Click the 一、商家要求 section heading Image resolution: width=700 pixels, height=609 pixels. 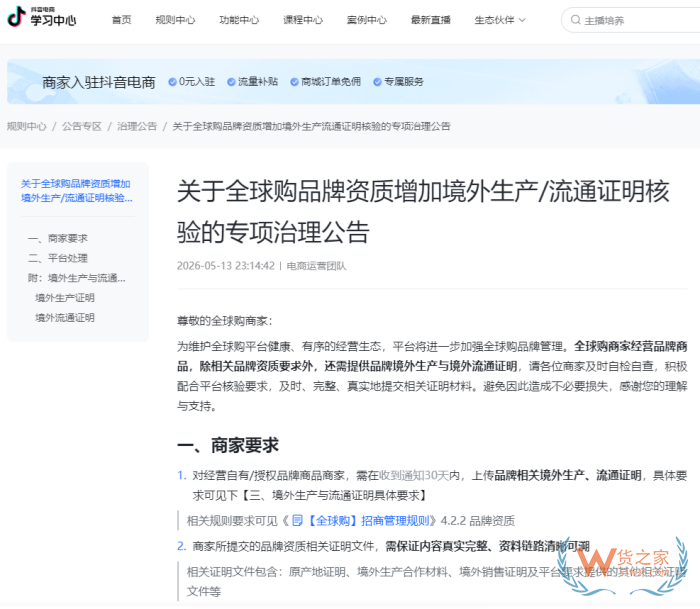tap(228, 445)
